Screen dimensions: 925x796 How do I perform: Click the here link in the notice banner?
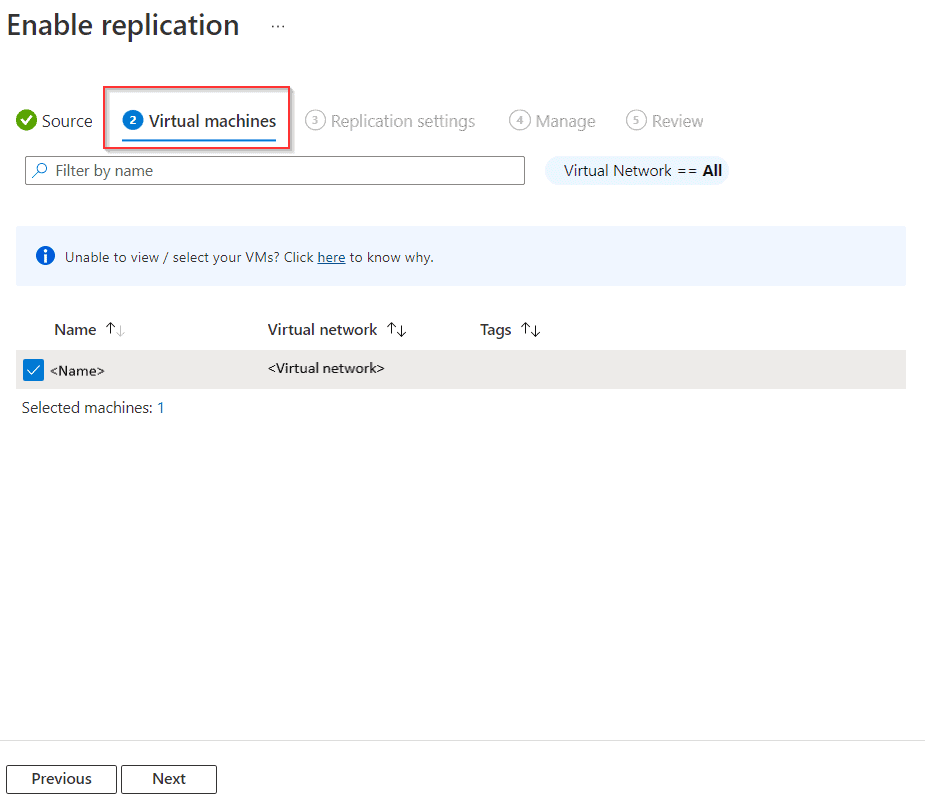click(330, 256)
